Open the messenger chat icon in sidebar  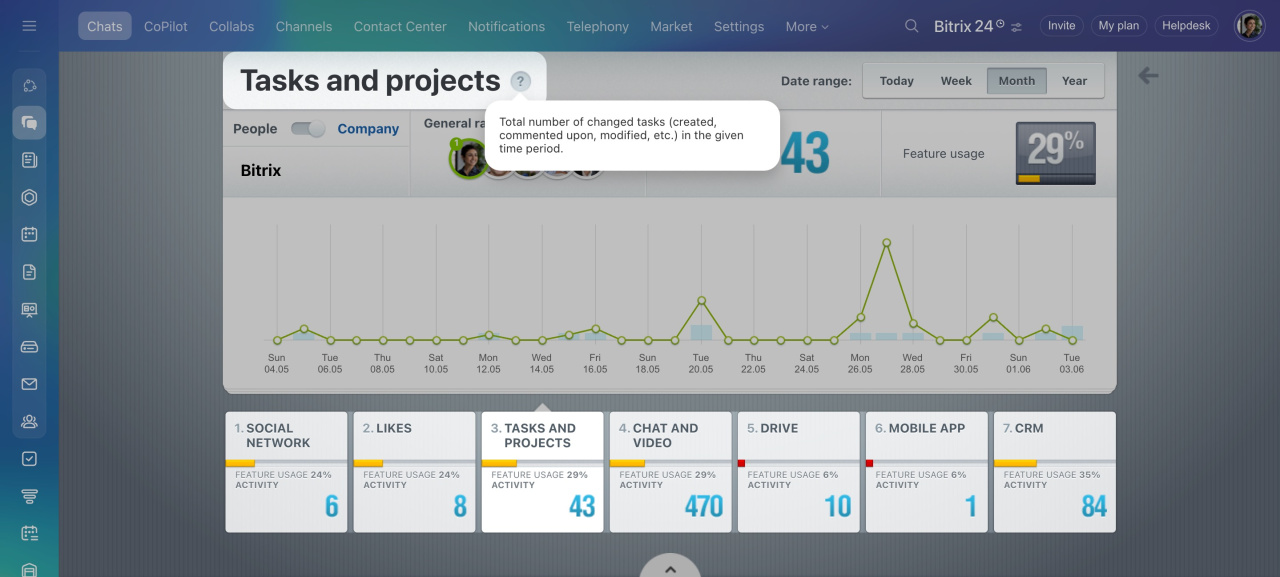(29, 123)
